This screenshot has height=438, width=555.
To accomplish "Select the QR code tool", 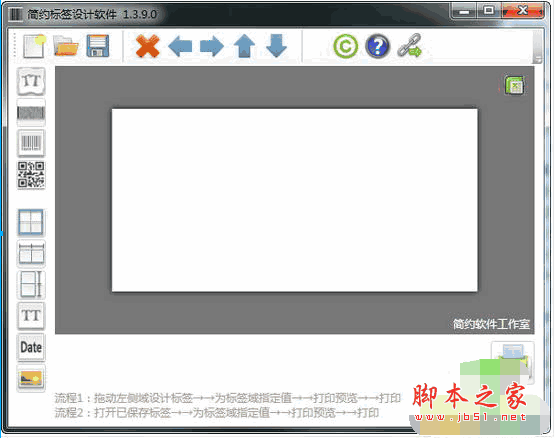I will pos(31,175).
